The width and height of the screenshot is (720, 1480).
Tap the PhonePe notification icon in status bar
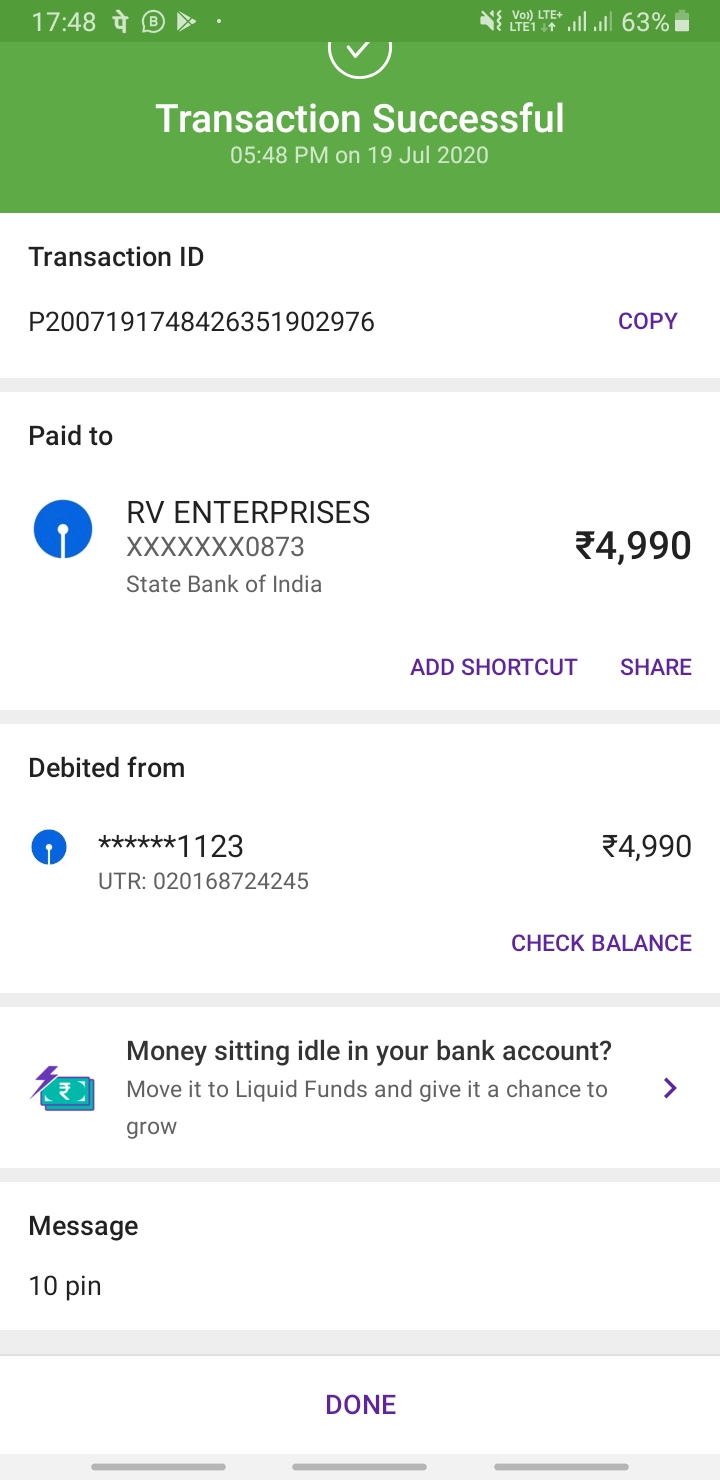click(x=120, y=21)
